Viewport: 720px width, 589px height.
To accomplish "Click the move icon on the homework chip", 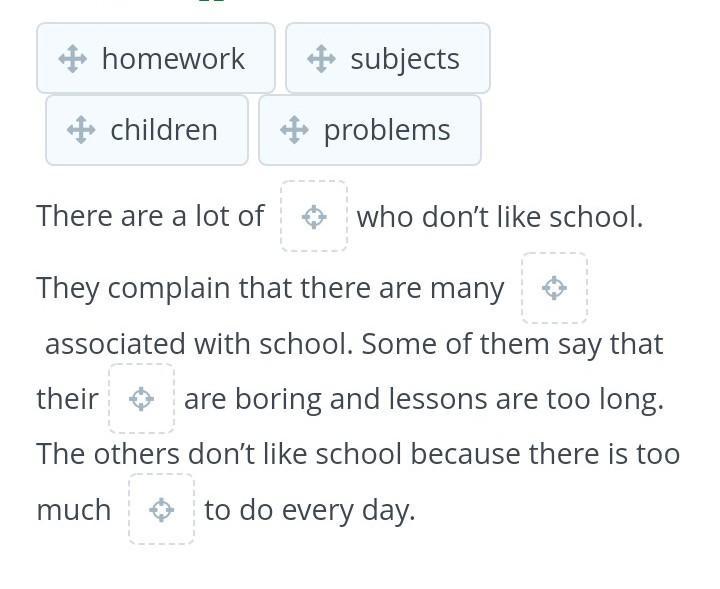I will [73, 59].
